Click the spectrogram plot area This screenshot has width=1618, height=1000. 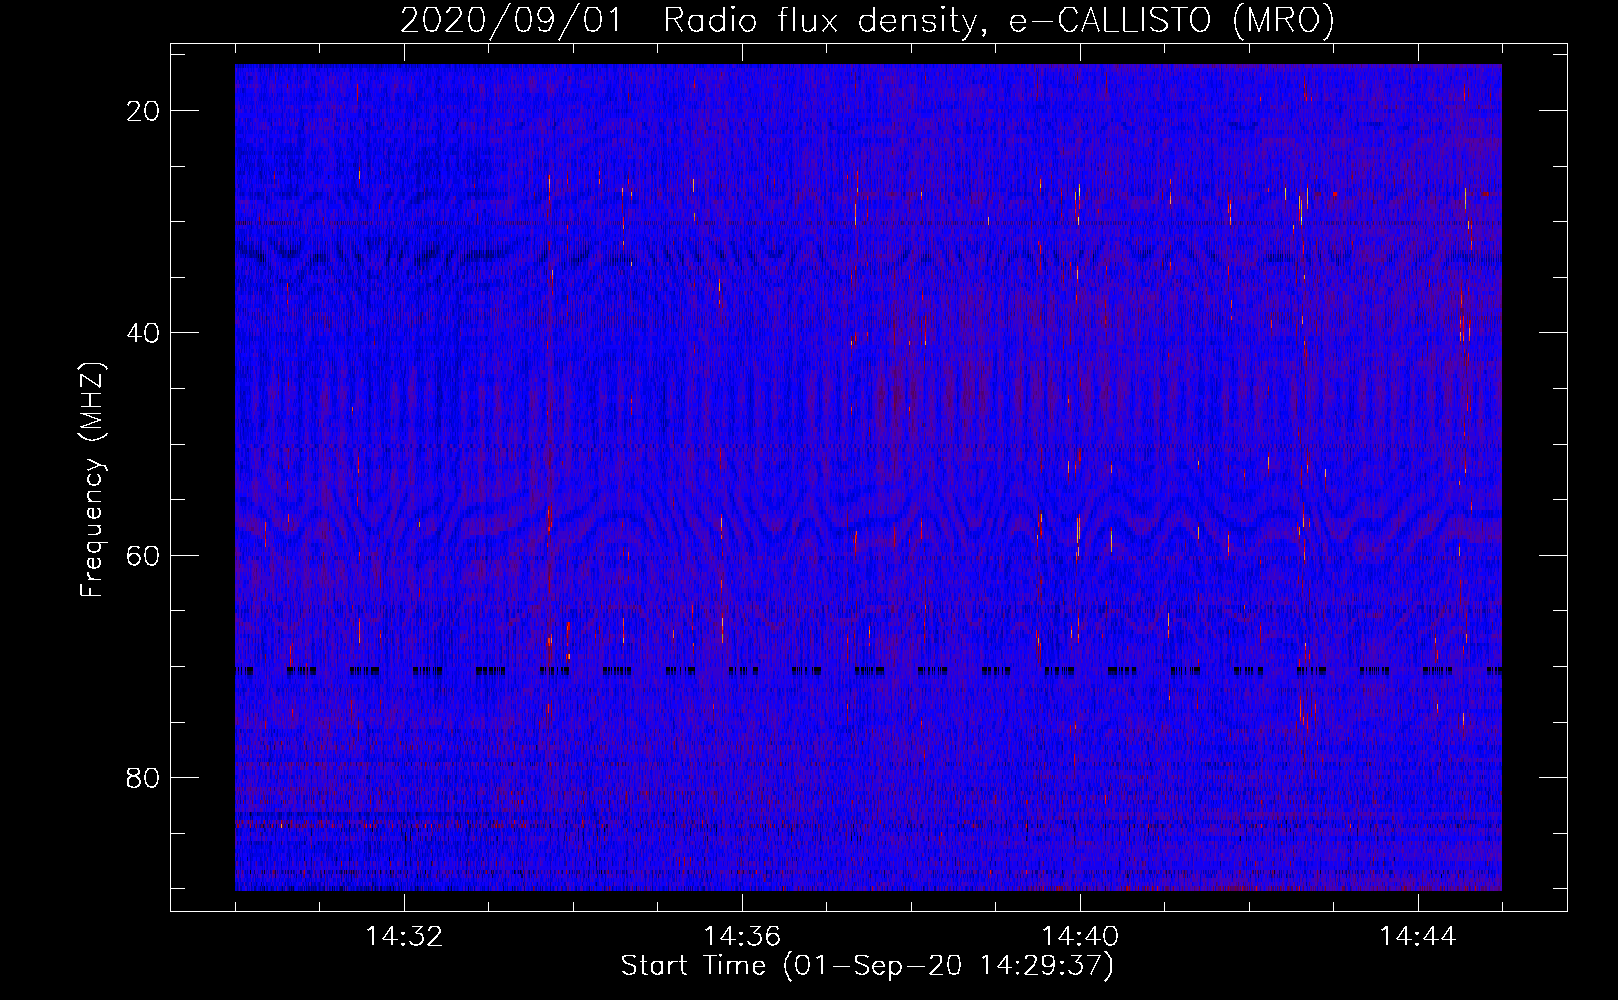868,477
